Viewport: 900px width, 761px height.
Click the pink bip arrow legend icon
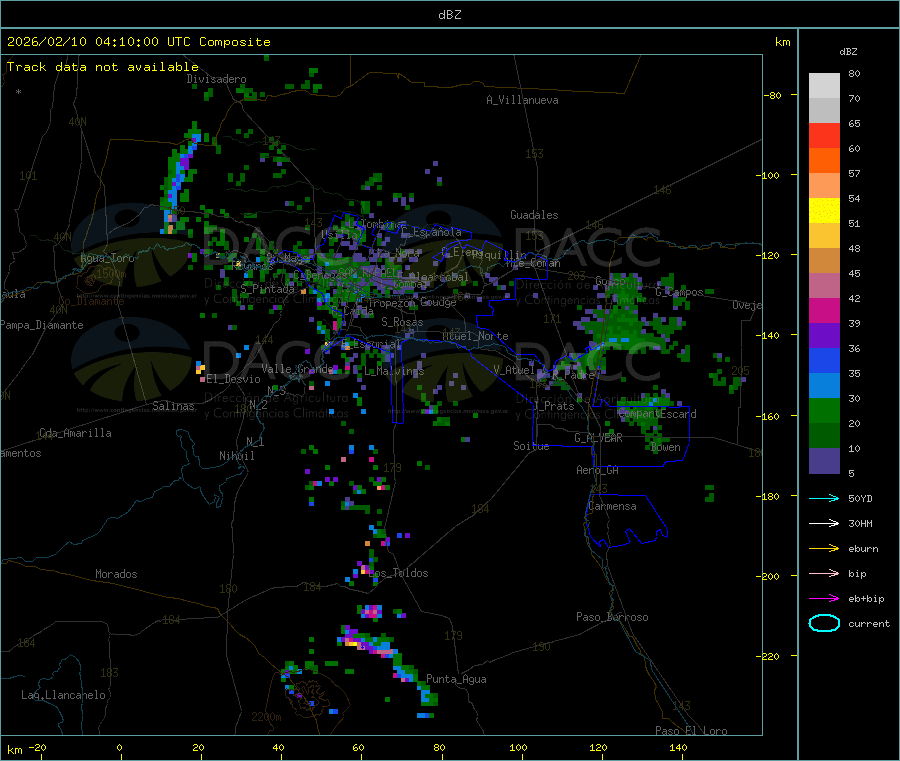pyautogui.click(x=824, y=573)
